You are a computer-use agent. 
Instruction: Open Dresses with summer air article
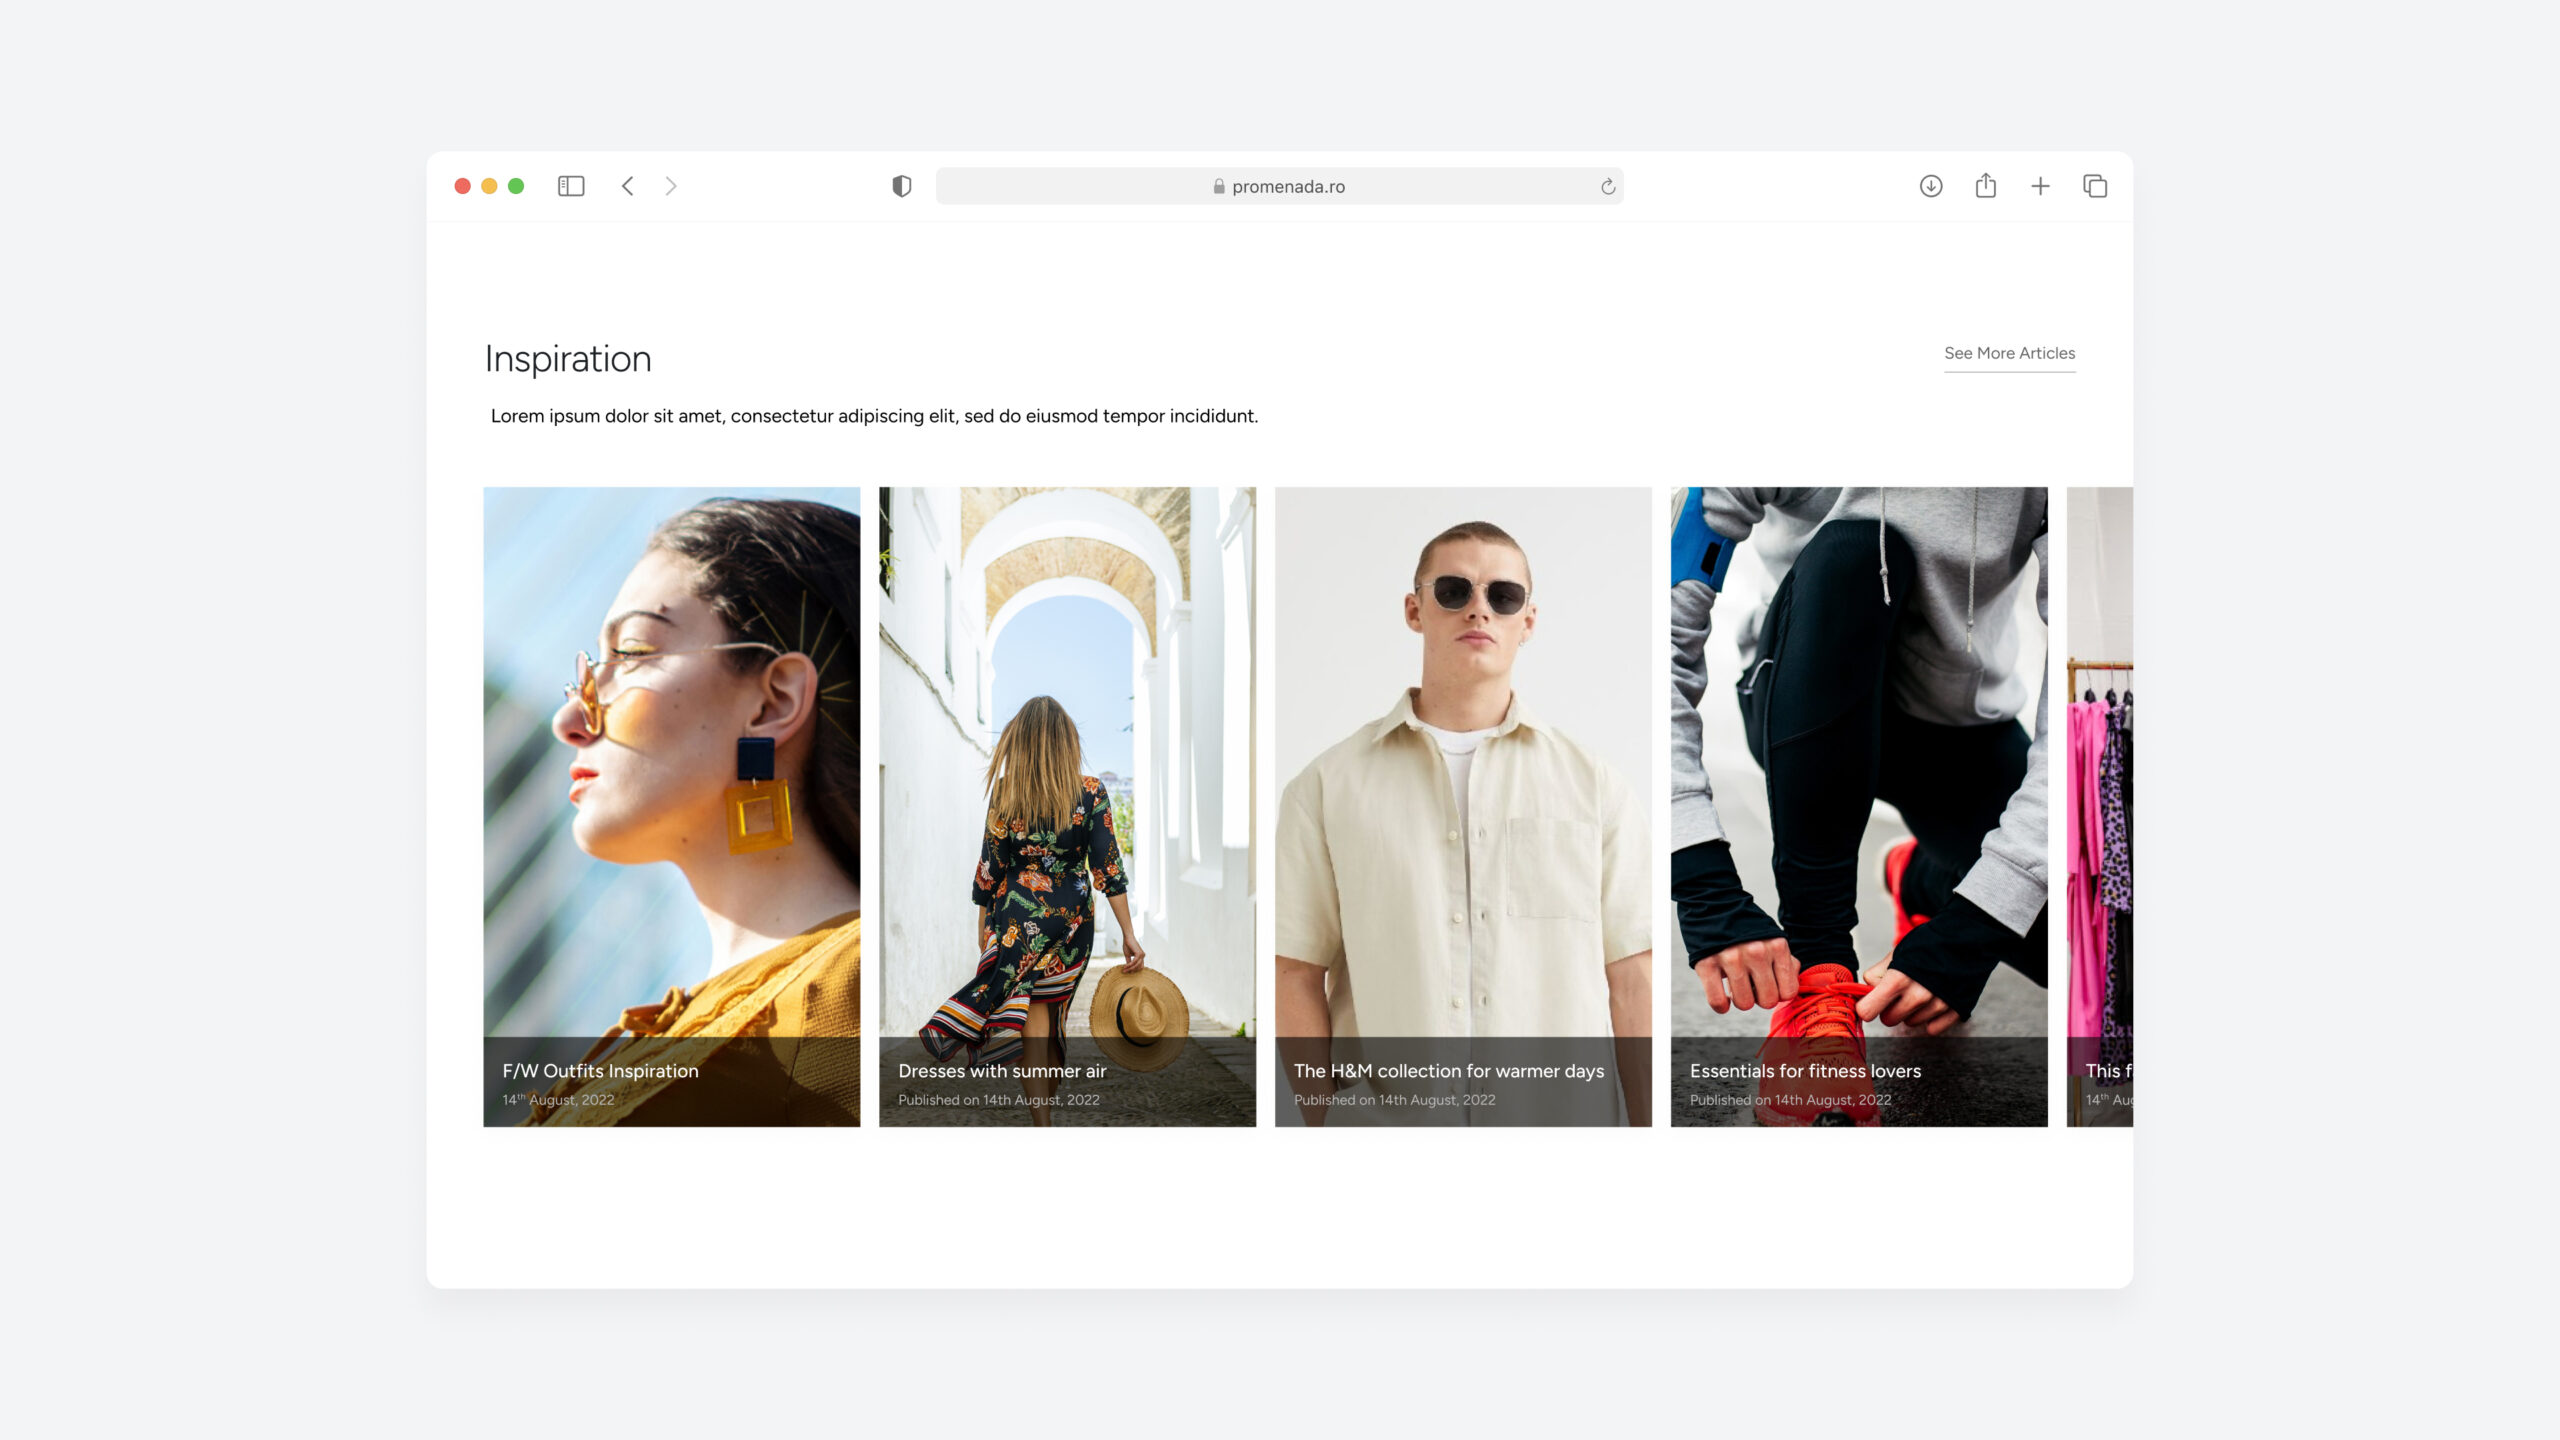(x=1002, y=1071)
